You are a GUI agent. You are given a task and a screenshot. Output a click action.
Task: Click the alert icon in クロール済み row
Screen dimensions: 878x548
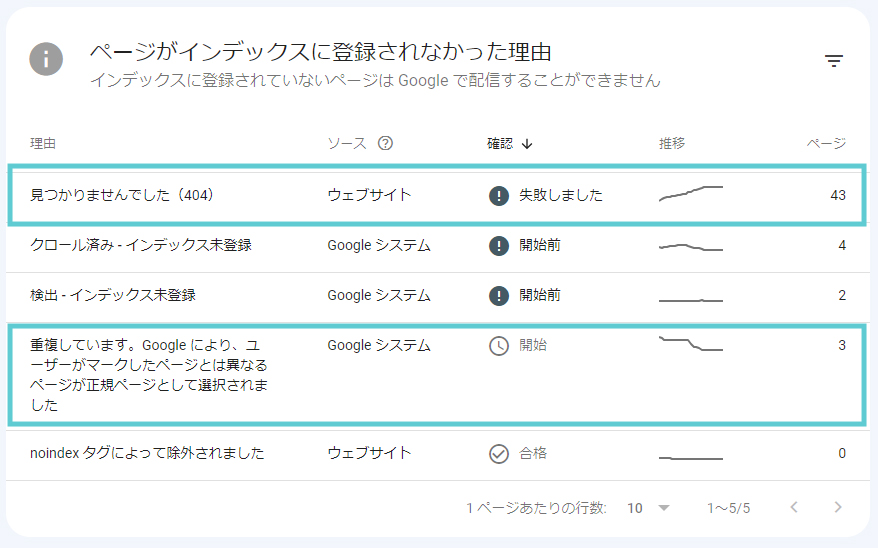[499, 245]
